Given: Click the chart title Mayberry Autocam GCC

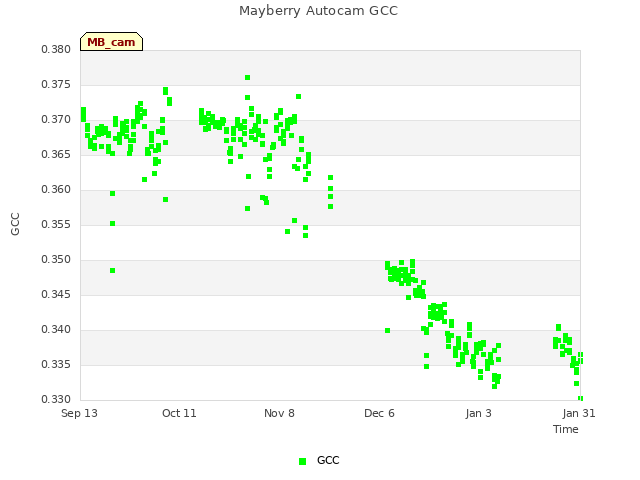Looking at the screenshot, I should [318, 11].
